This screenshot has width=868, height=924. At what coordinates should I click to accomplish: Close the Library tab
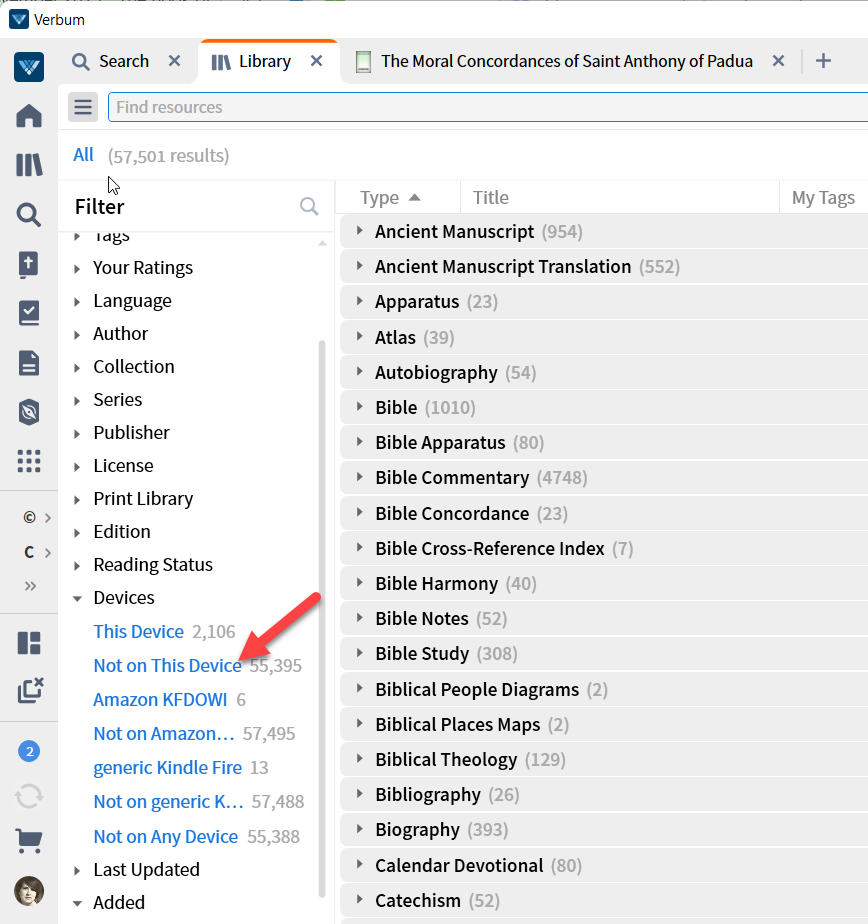click(316, 61)
